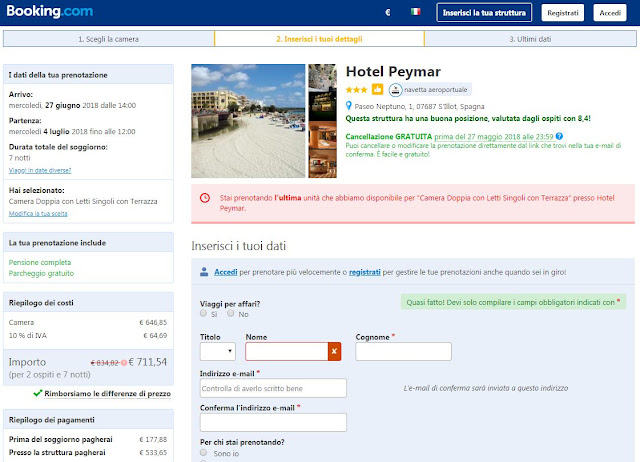This screenshot has width=640, height=462.
Task: Click Presso la struttura pagherai amount € 533,65
Action: coord(153,453)
